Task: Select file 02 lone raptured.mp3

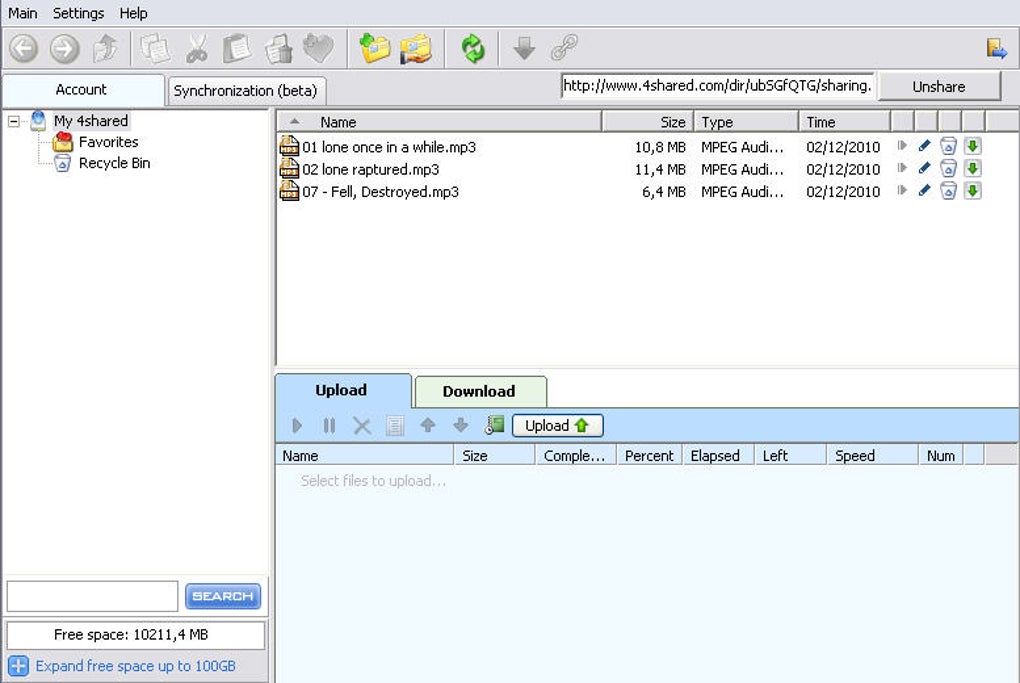Action: tap(370, 169)
